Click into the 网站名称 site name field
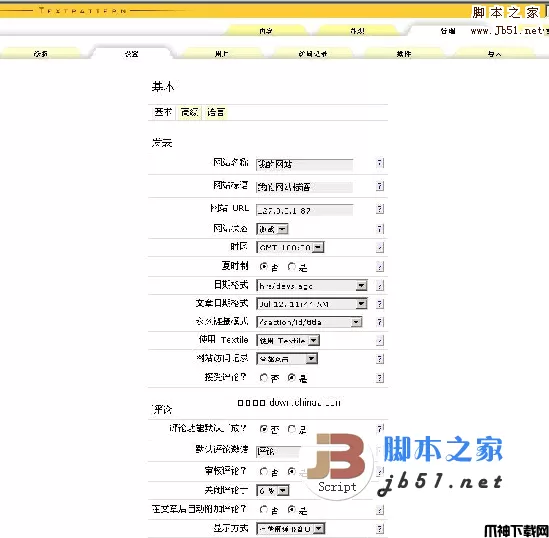Viewport: 549px width, 538px height. pos(304,164)
